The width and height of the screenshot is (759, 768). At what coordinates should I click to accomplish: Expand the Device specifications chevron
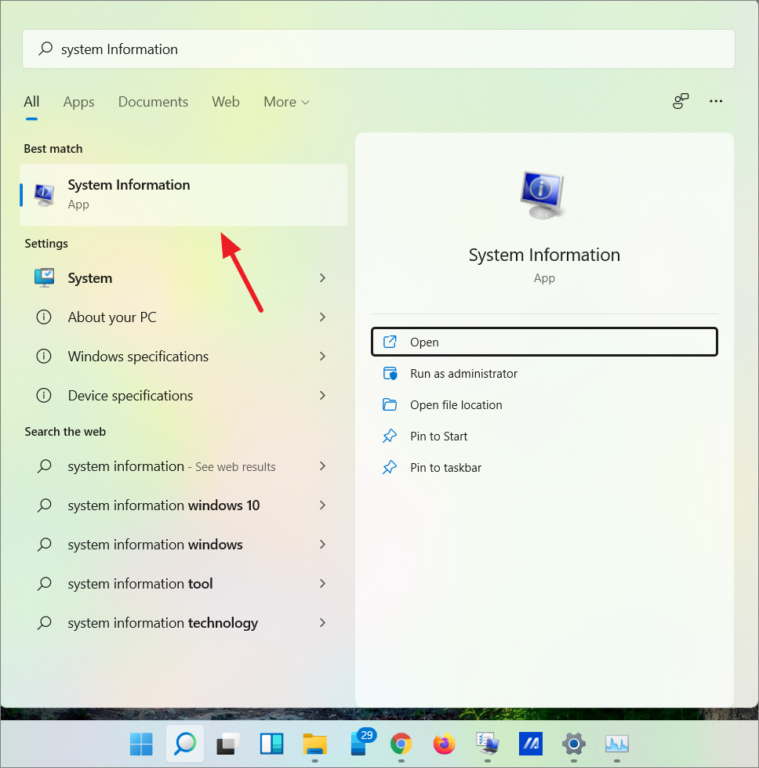point(322,395)
